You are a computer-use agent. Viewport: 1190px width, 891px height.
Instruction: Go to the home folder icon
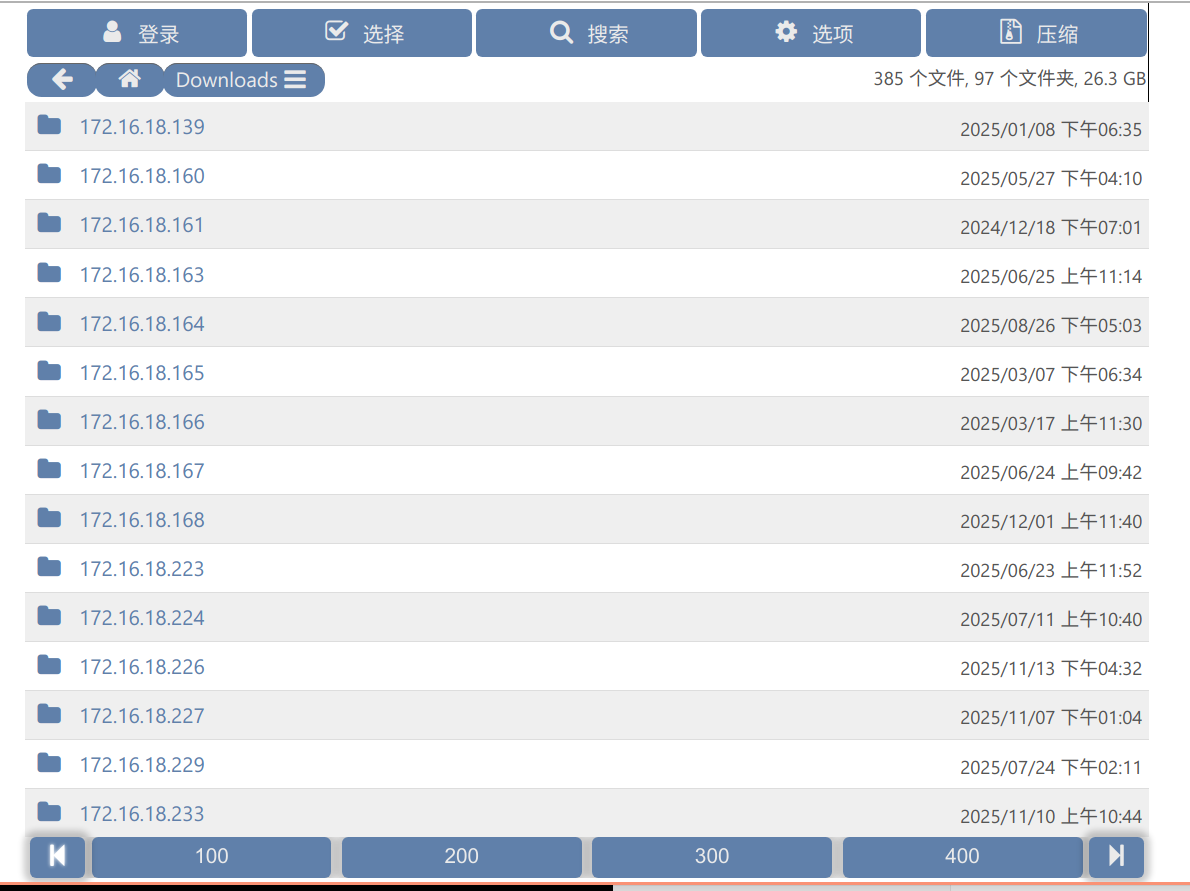129,80
